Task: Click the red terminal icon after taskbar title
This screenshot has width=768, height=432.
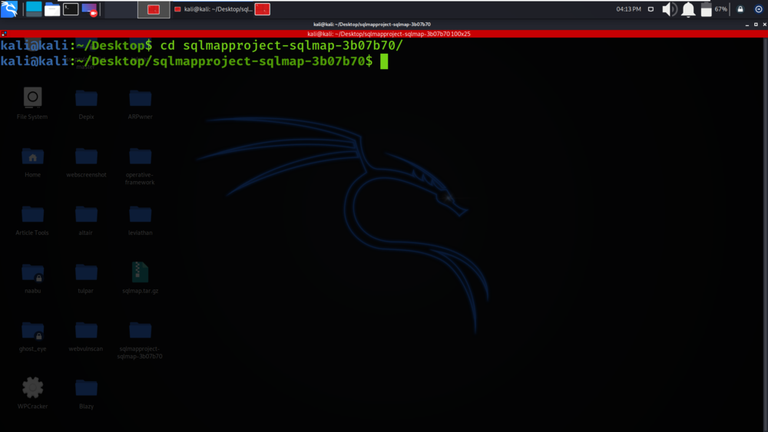Action: (263, 9)
